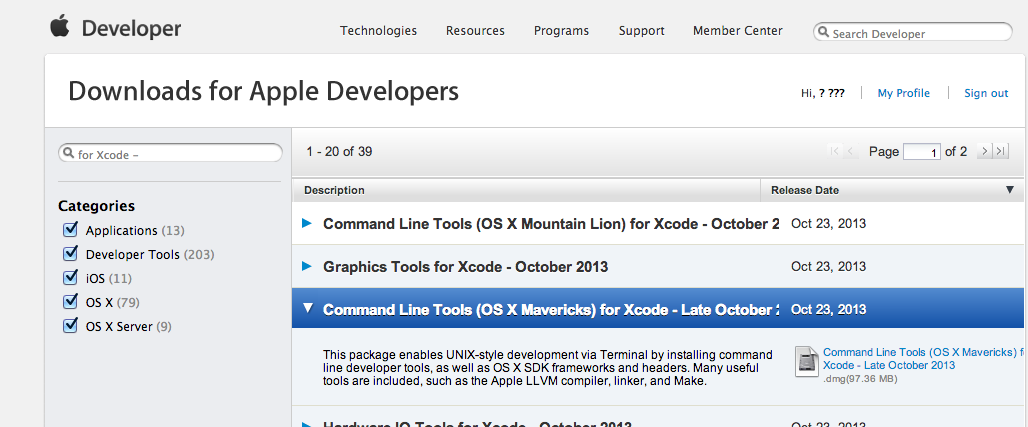
Task: Click 'Downloads for Apple Developers' heading
Action: click(264, 91)
